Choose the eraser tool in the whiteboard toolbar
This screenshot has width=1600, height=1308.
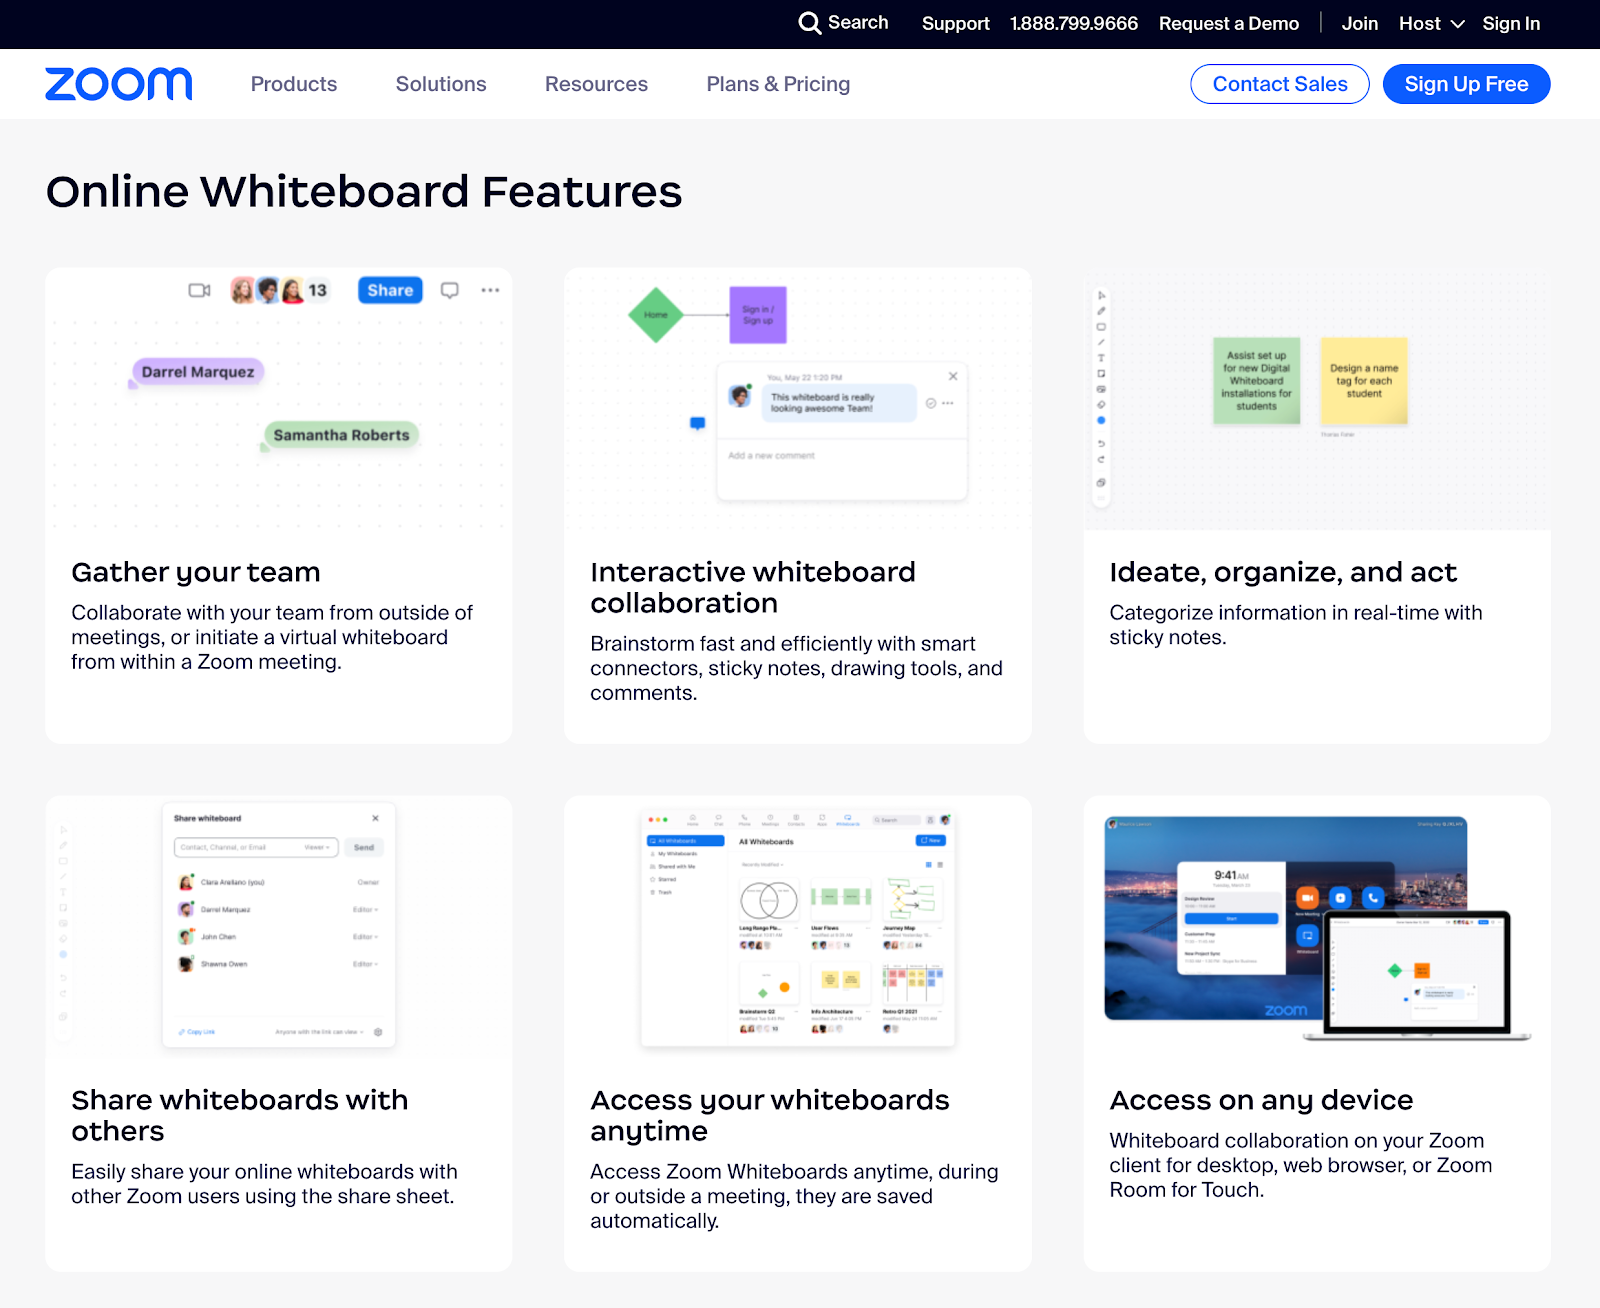pyautogui.click(x=1101, y=405)
